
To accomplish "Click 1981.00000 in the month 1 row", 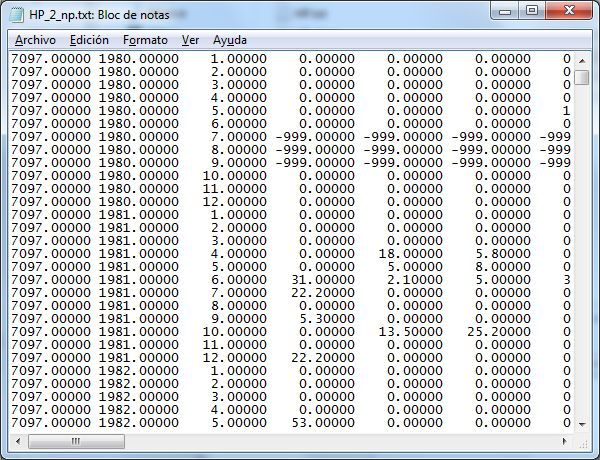I will tap(139, 214).
